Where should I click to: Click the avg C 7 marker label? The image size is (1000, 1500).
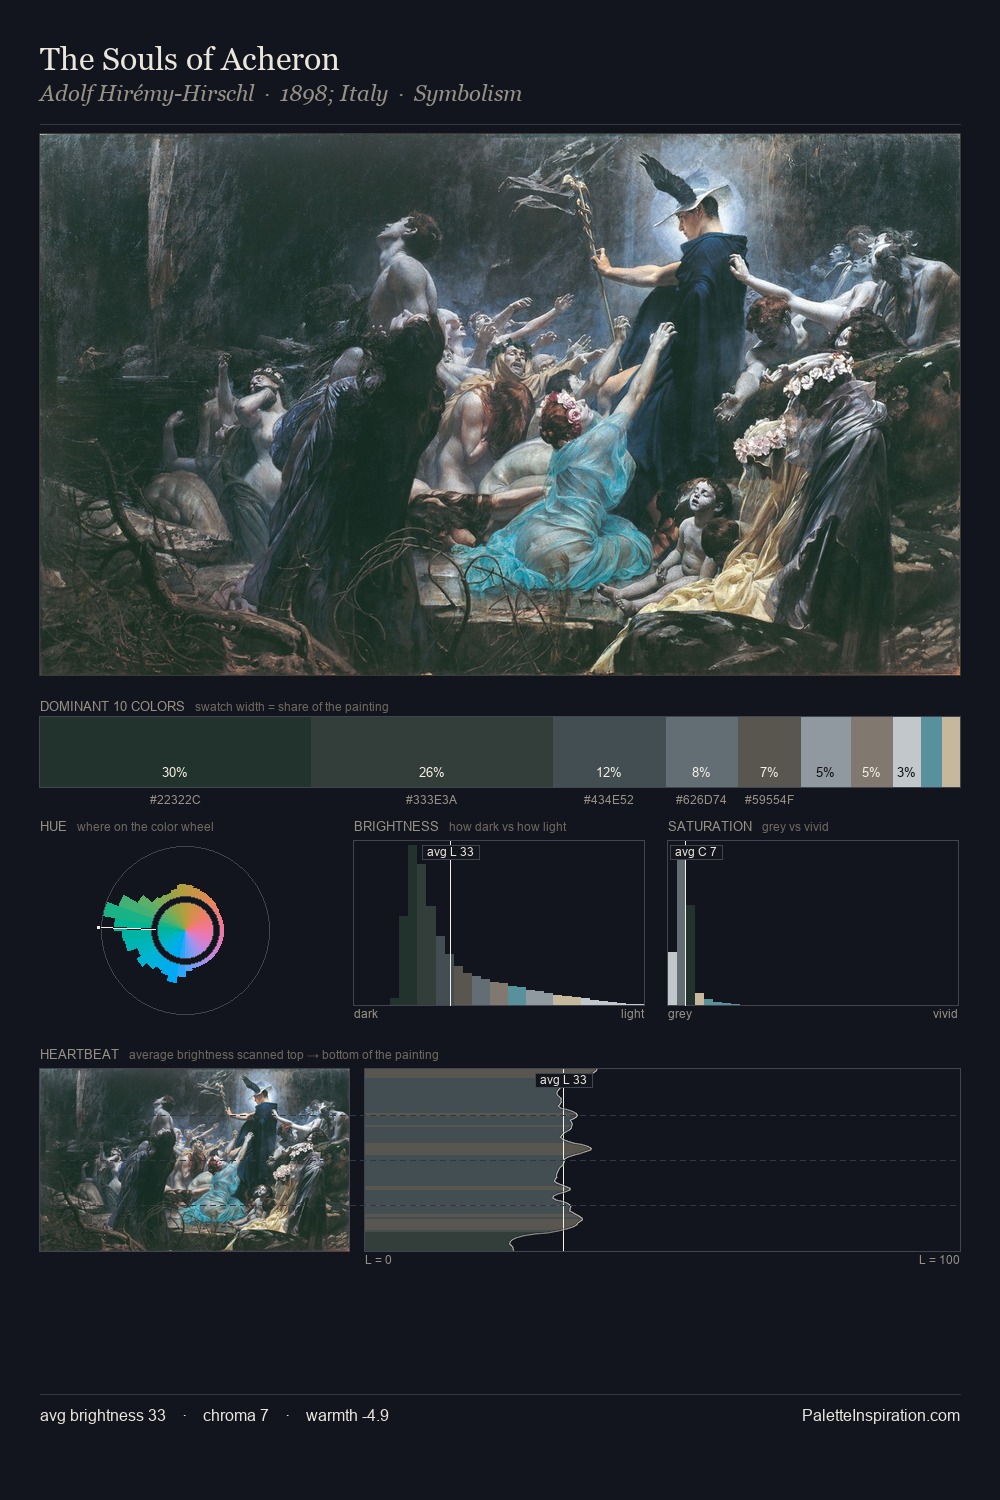pyautogui.click(x=695, y=852)
